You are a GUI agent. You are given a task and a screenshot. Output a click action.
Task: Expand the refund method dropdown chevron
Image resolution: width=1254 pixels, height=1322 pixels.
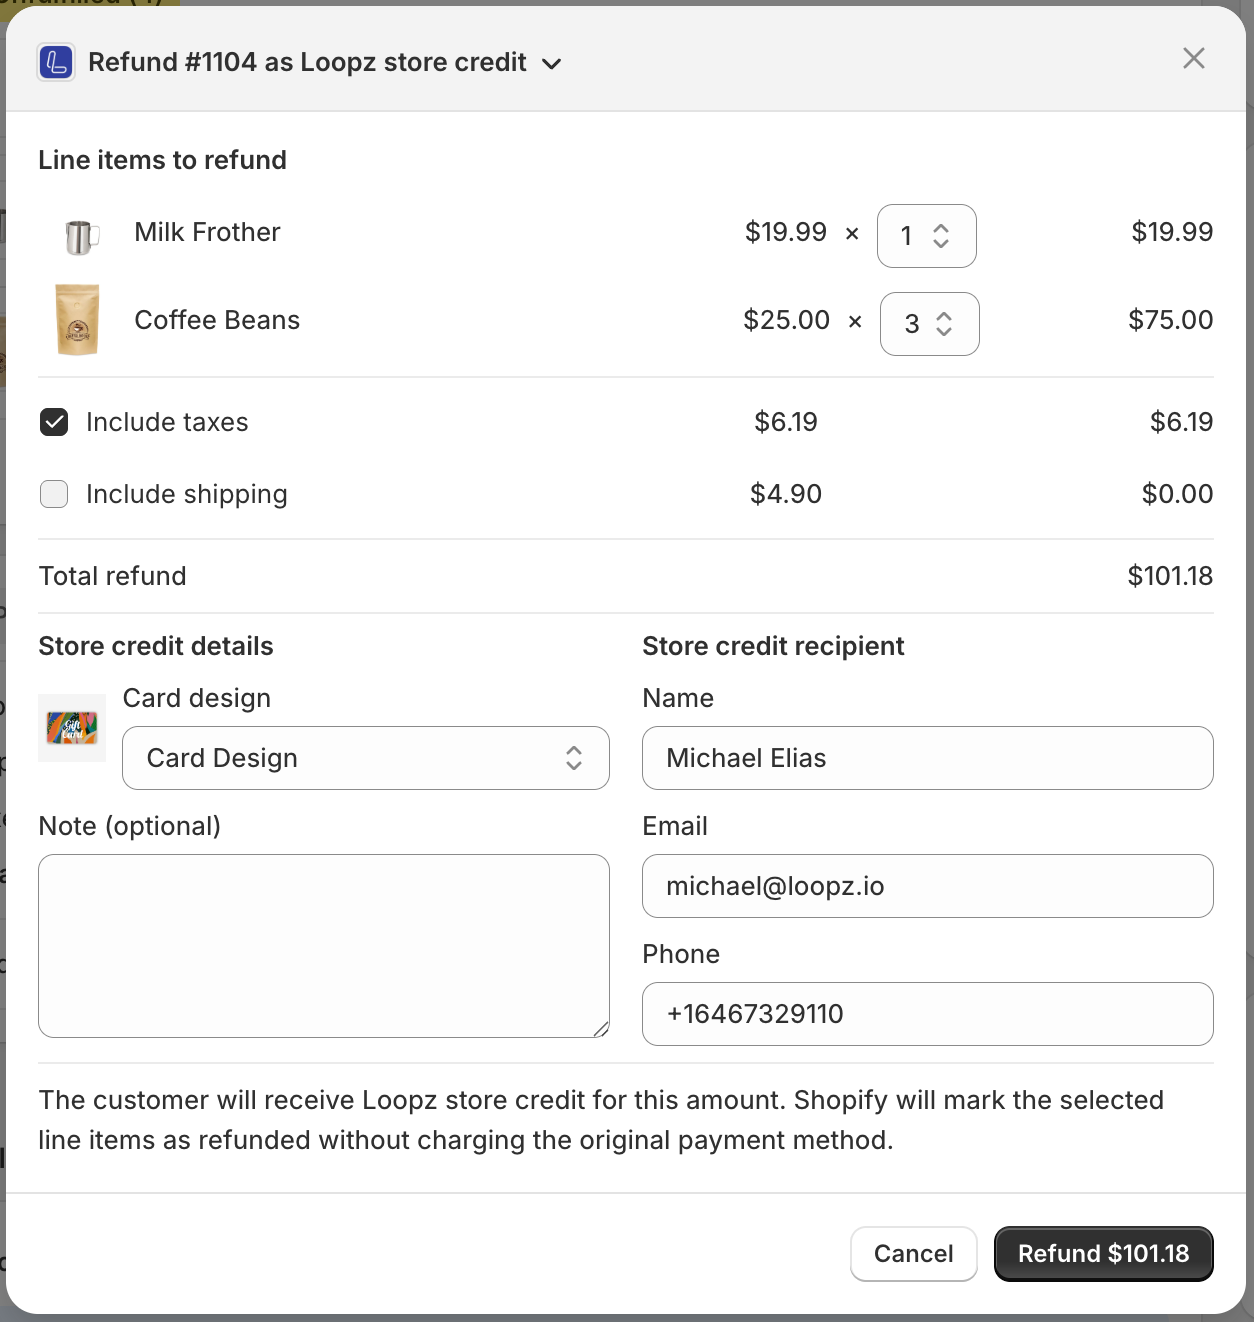pos(551,64)
